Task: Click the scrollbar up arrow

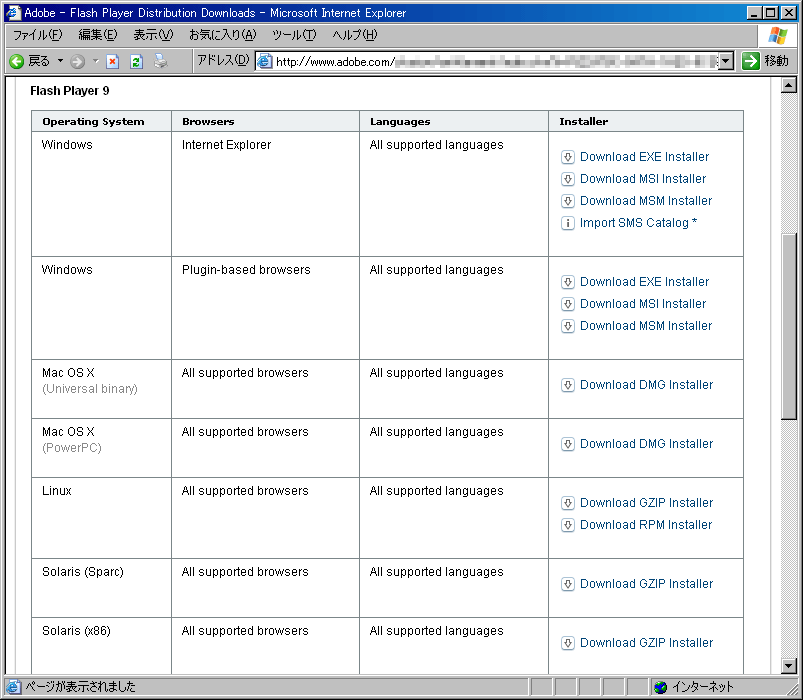Action: click(789, 85)
